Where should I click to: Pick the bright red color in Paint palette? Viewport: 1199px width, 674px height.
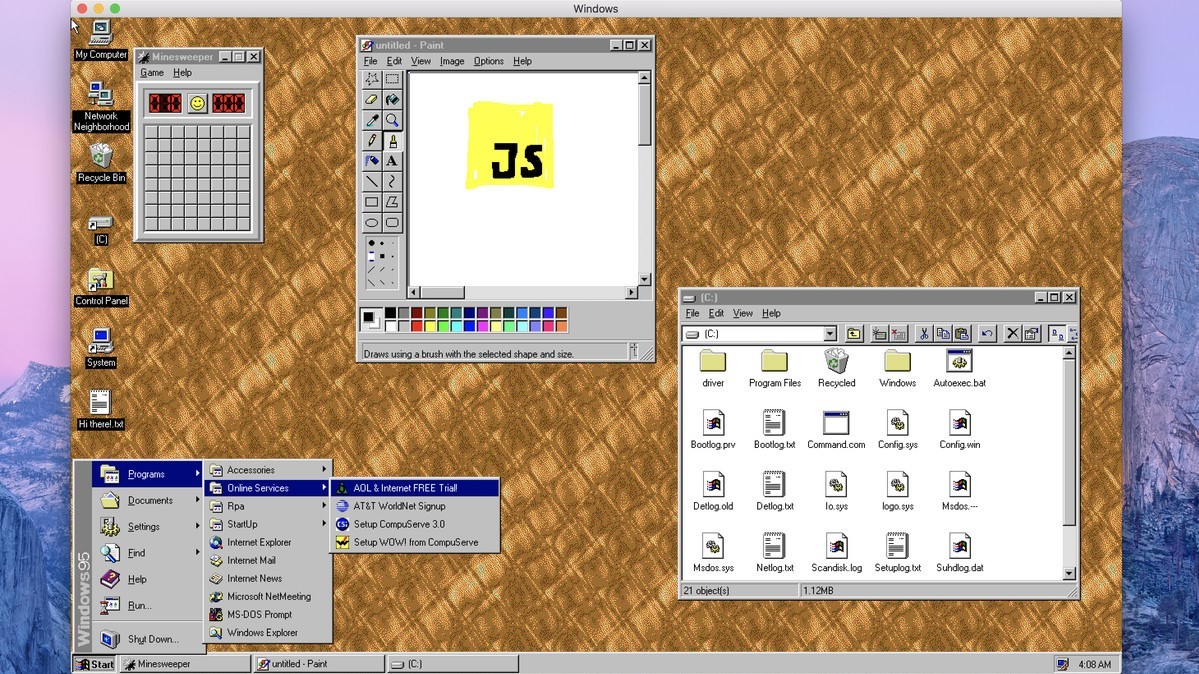click(x=417, y=327)
